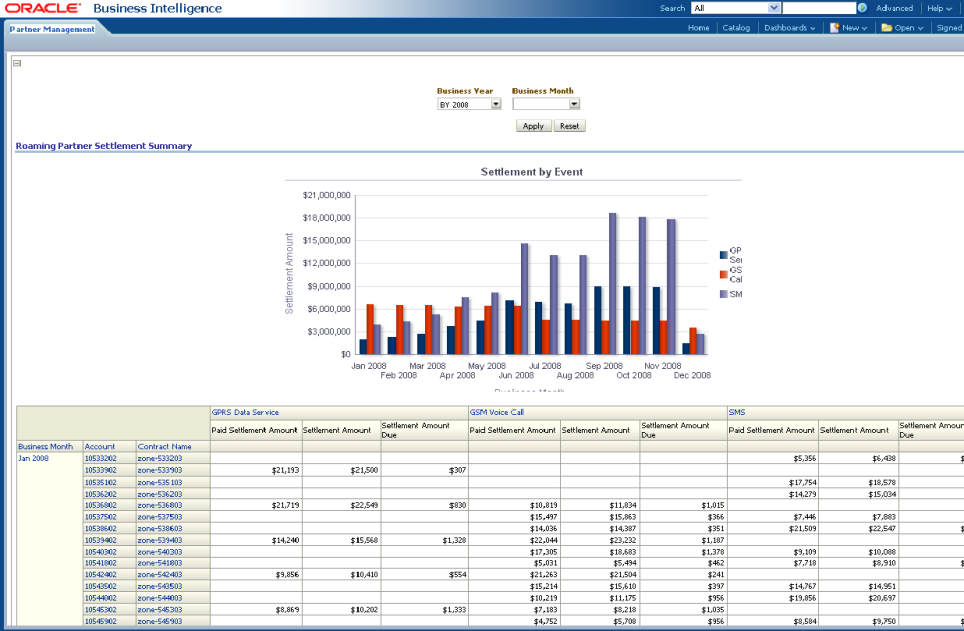Select the Partner Management tab
Screen dimensions: 964x631
click(x=52, y=29)
